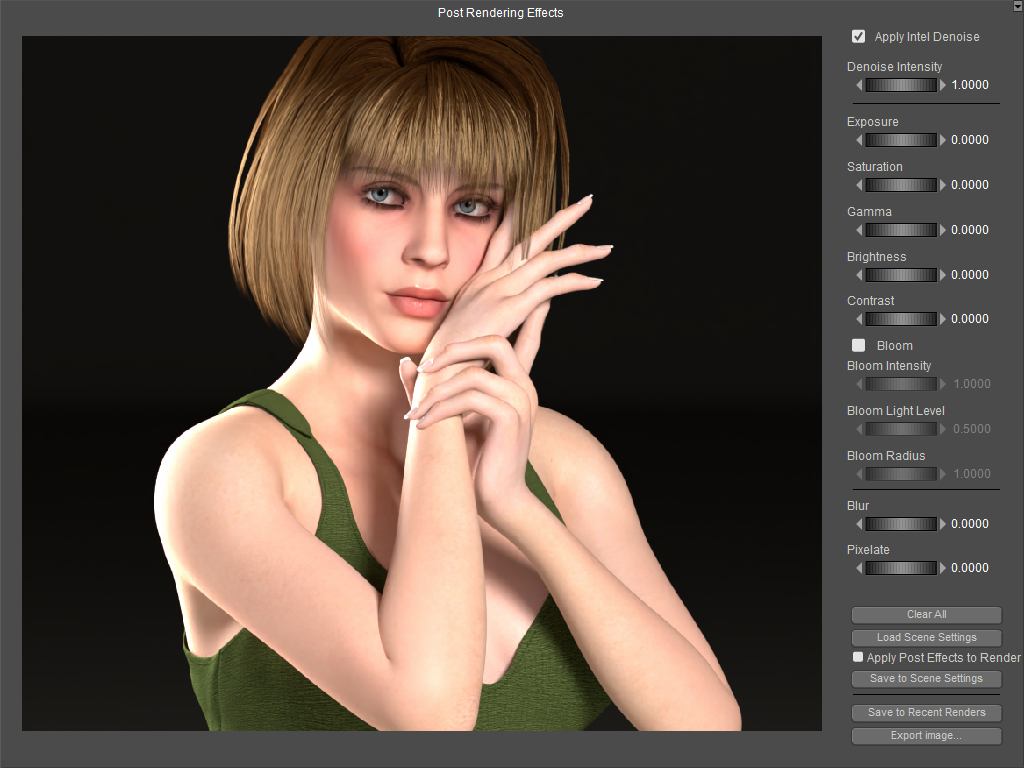
Task: Click the Exposure slider track
Action: (901, 140)
